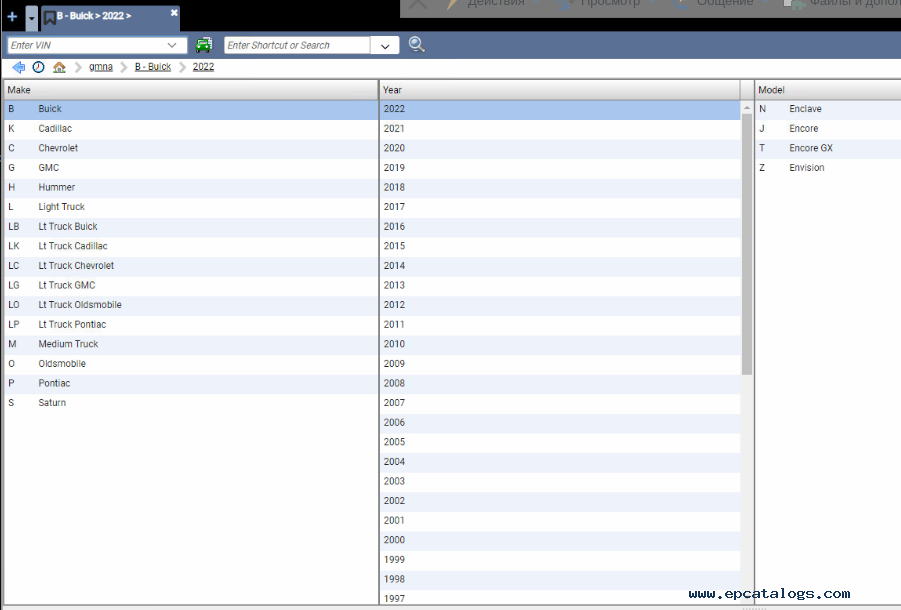This screenshot has width=901, height=610.
Task: Select year 2016 in the Year list
Action: [x=560, y=226]
